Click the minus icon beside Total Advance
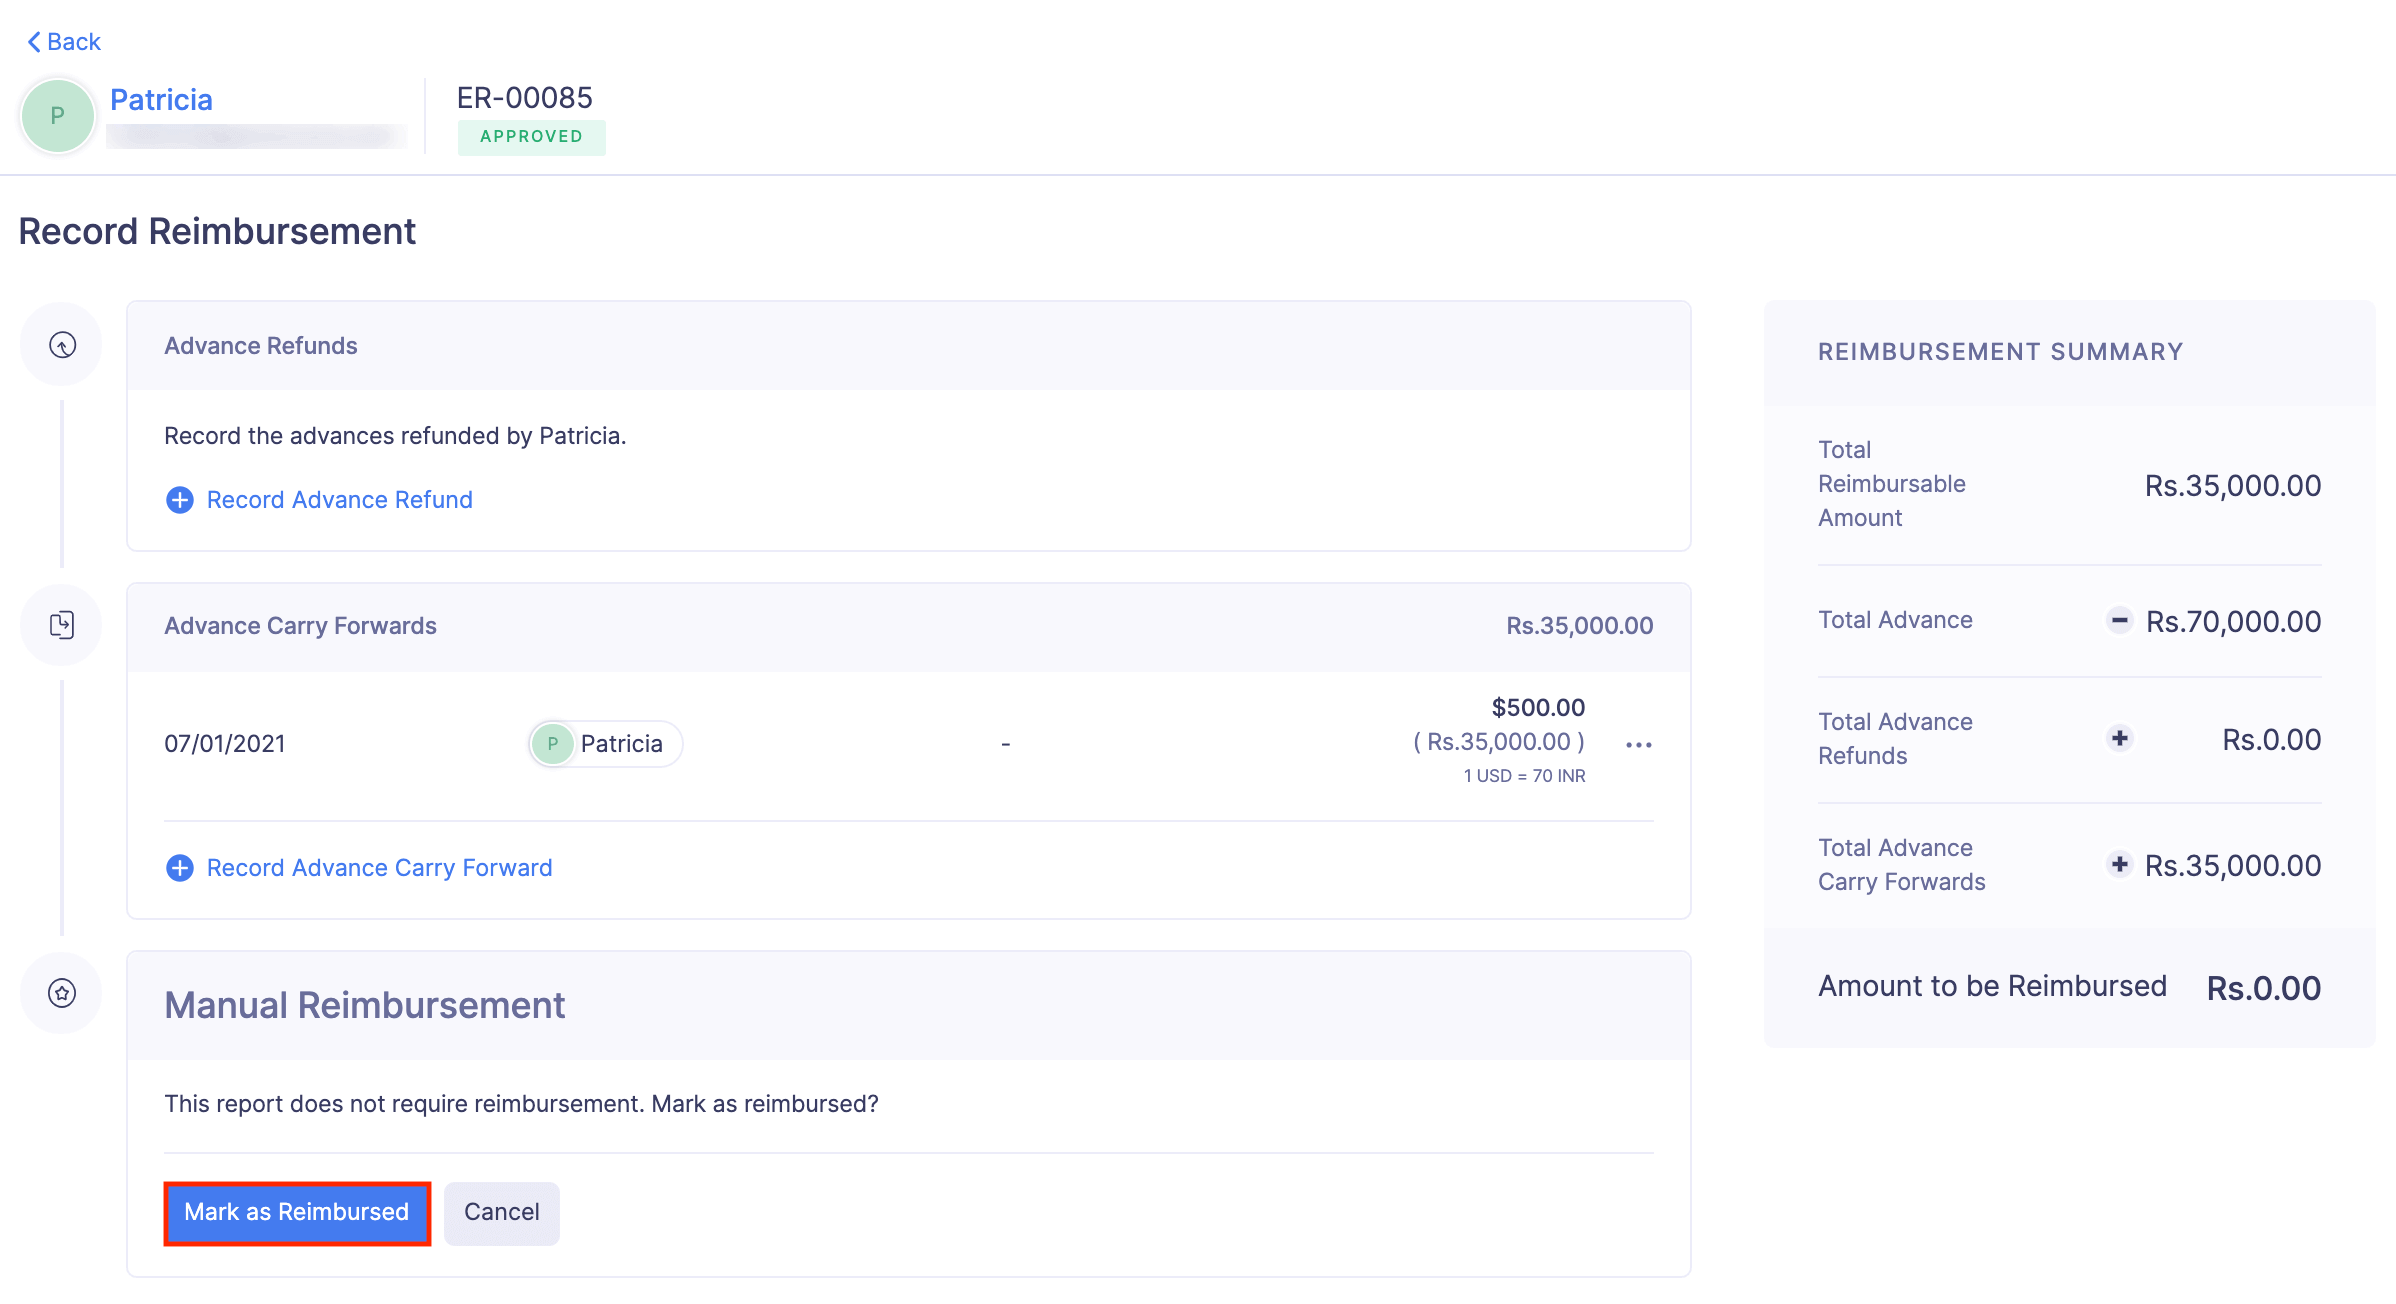The image size is (2396, 1304). click(2119, 620)
